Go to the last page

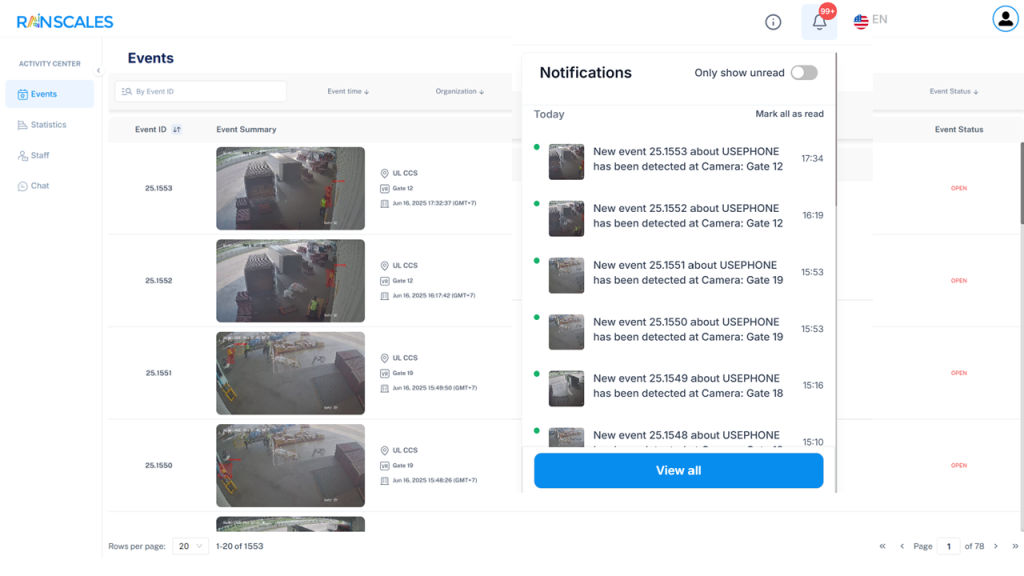[1016, 546]
